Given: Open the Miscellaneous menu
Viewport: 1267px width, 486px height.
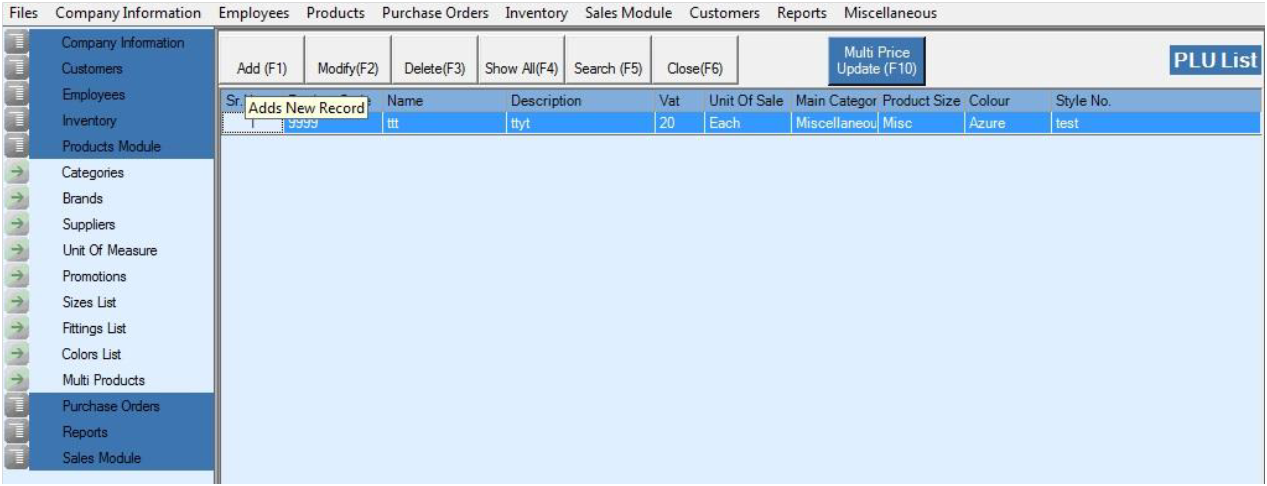Looking at the screenshot, I should 890,13.
